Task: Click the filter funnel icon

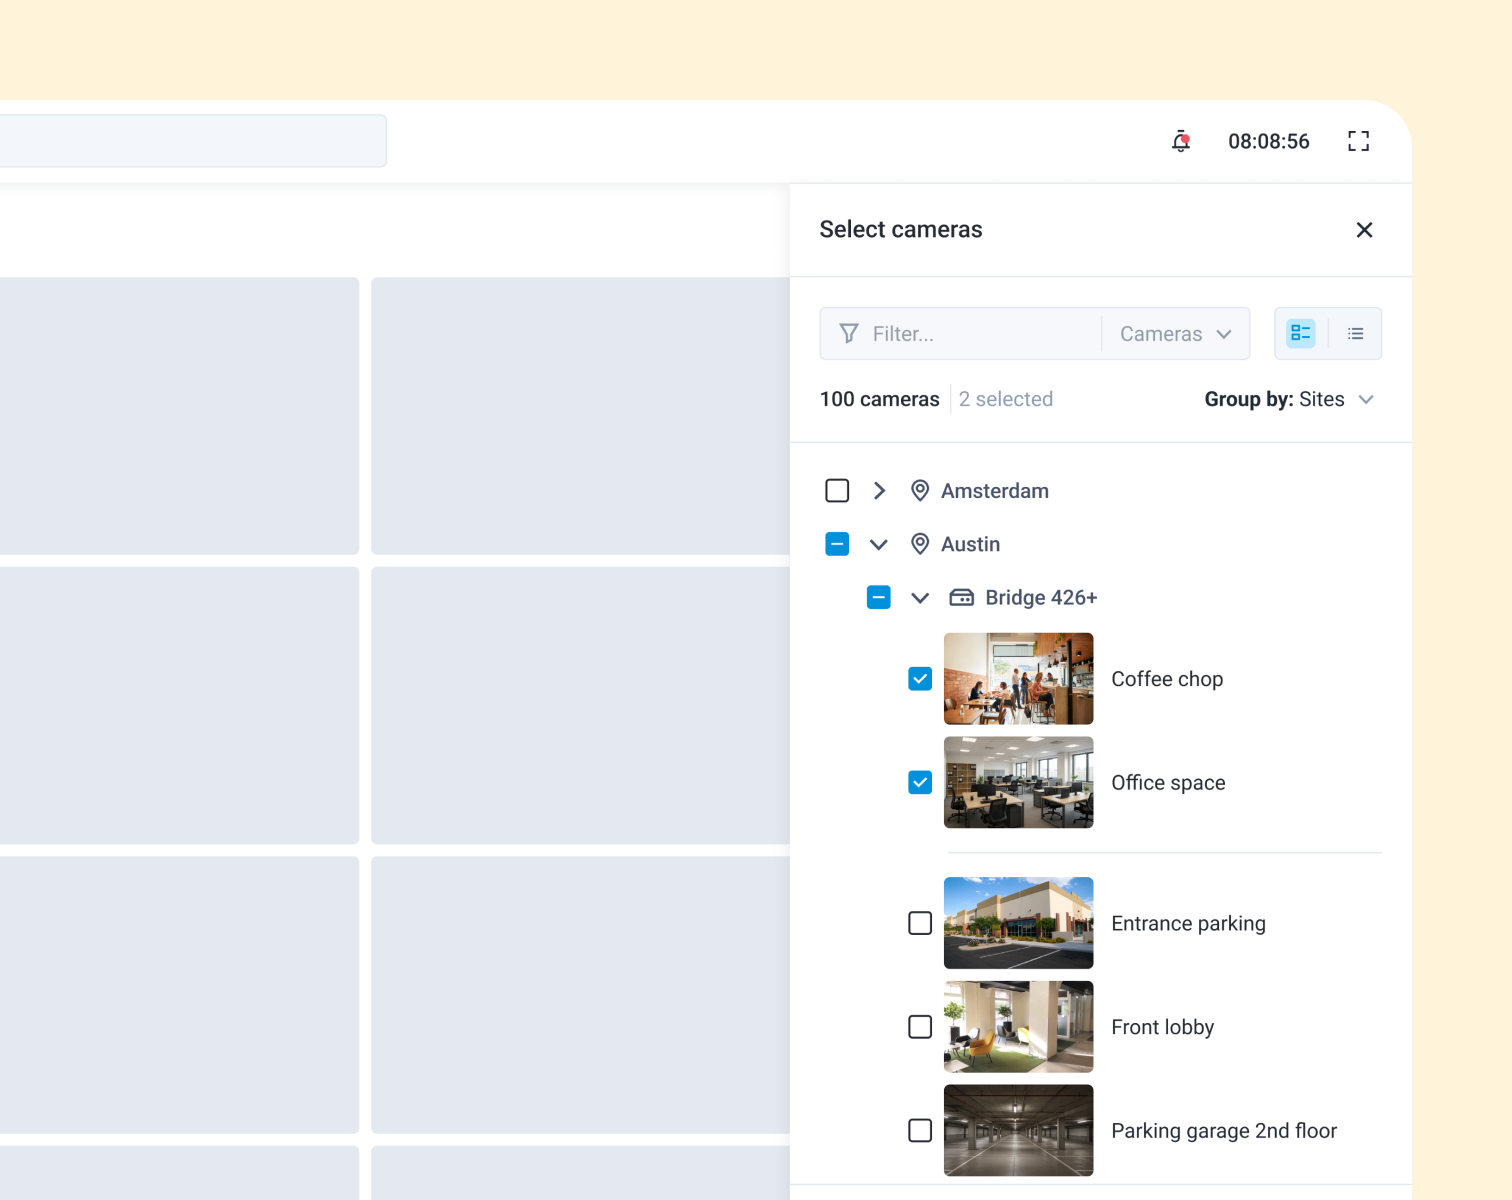Action: click(849, 333)
